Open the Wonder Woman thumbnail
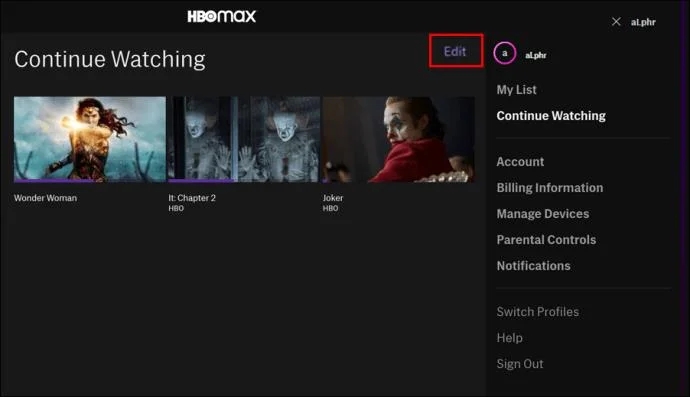690x397 pixels. (x=90, y=139)
